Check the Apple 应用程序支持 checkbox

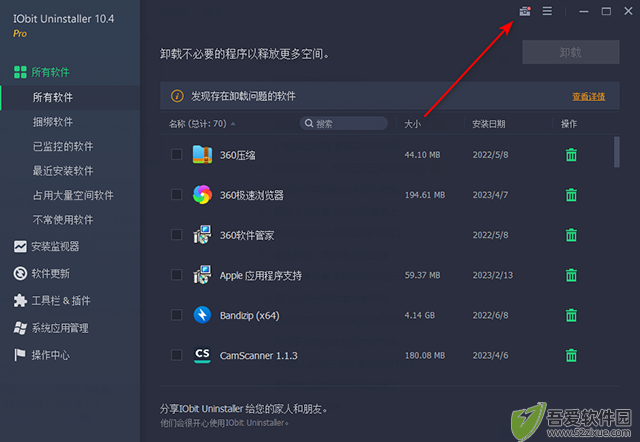176,275
